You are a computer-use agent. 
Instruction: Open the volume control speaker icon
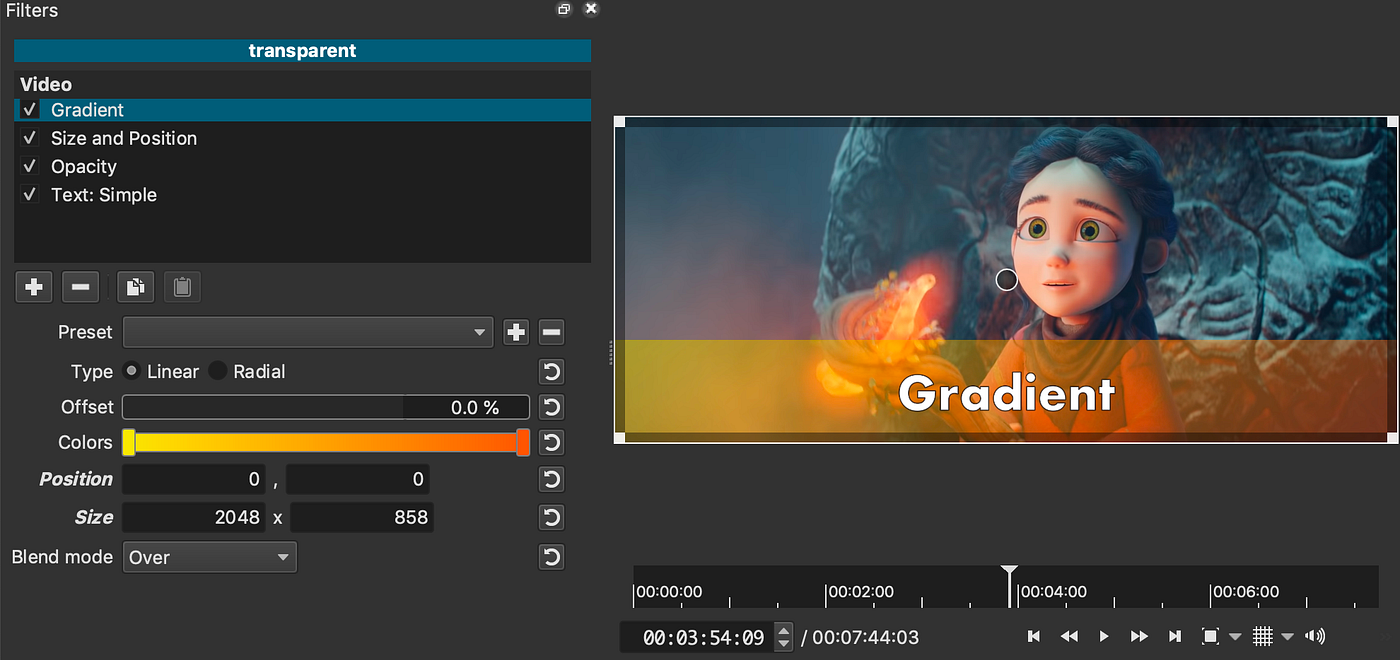[1315, 636]
